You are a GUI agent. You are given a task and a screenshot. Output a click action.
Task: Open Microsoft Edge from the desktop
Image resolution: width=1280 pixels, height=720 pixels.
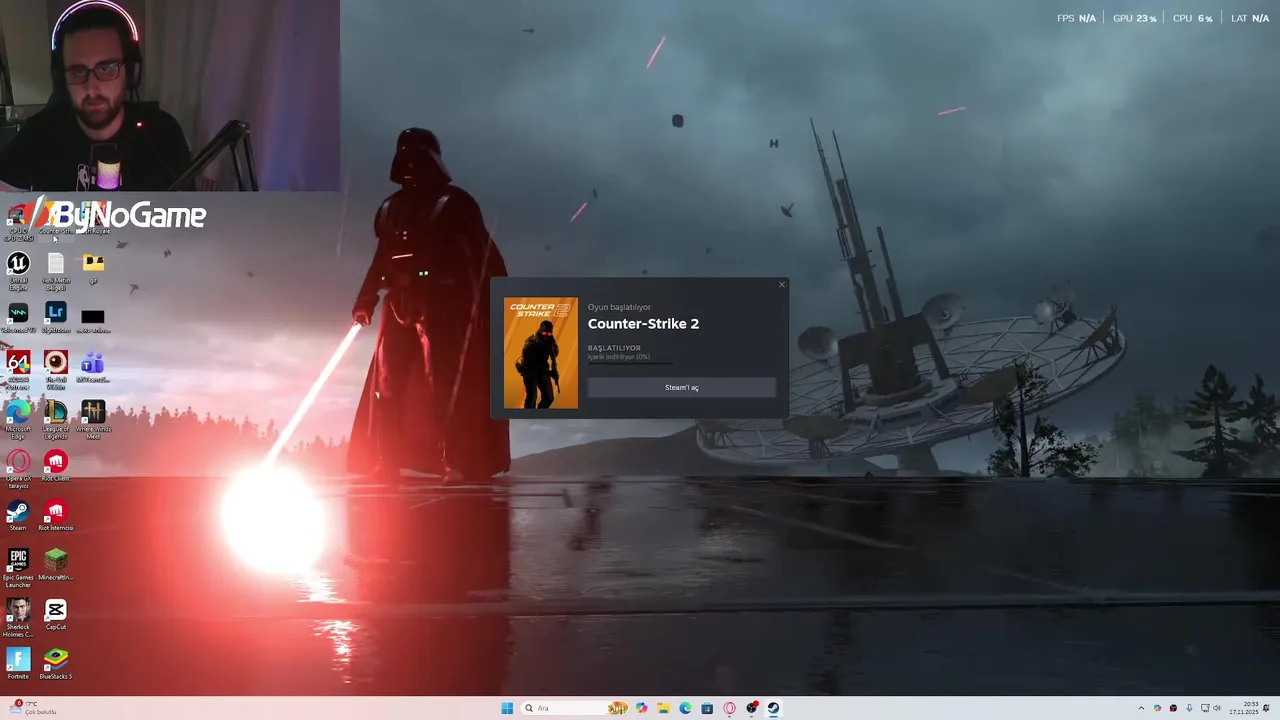(18, 418)
